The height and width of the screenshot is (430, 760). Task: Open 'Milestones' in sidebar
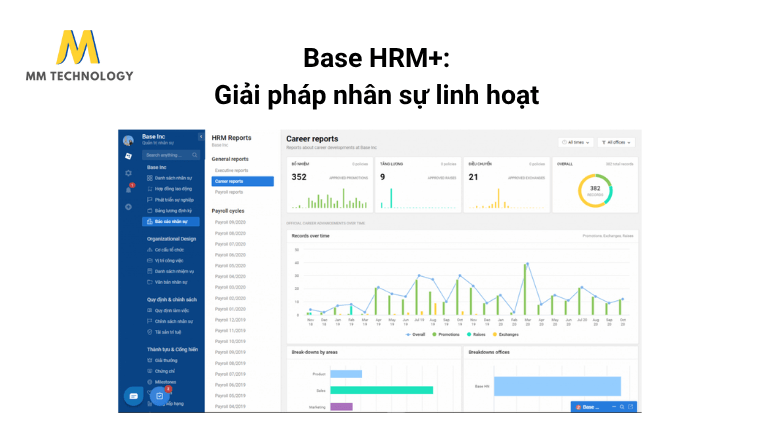point(165,382)
